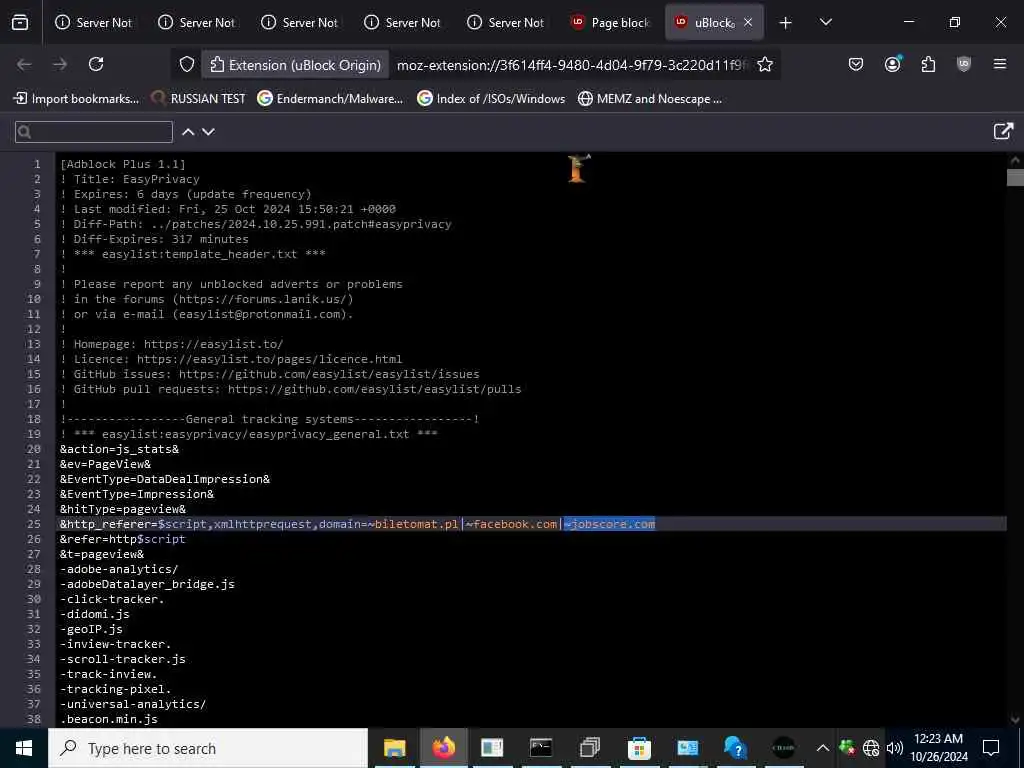Screen dimensions: 1024x768
Task: Open MEMZ and Noescape bookmark
Action: click(650, 99)
